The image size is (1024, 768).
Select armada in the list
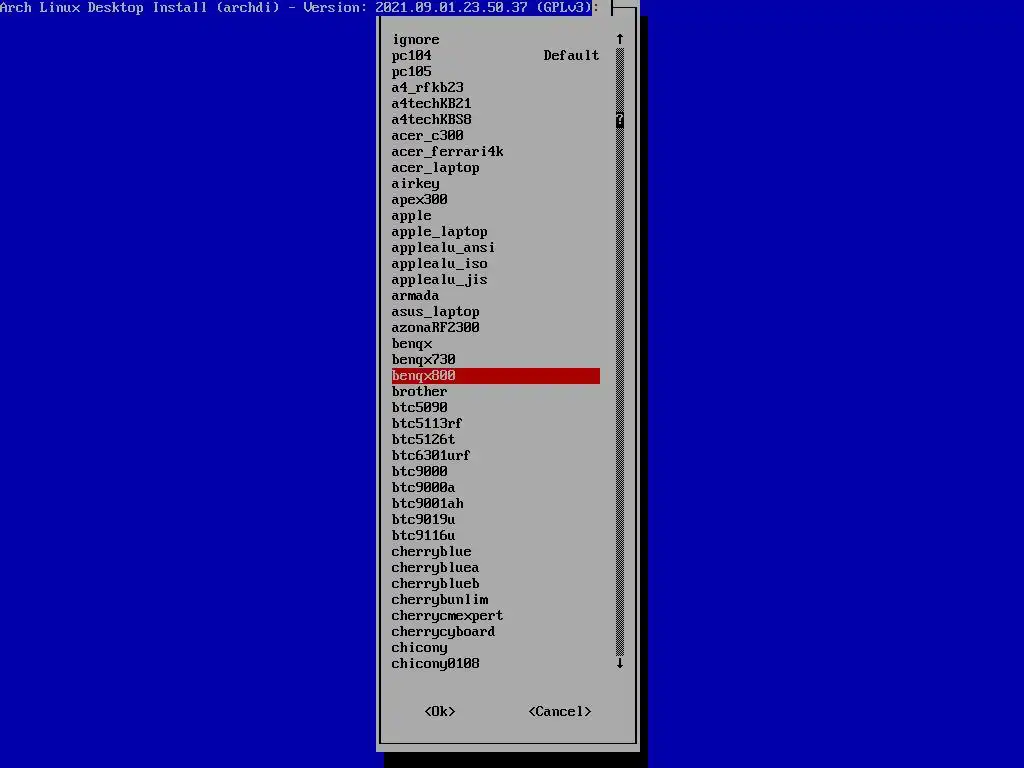pyautogui.click(x=496, y=296)
